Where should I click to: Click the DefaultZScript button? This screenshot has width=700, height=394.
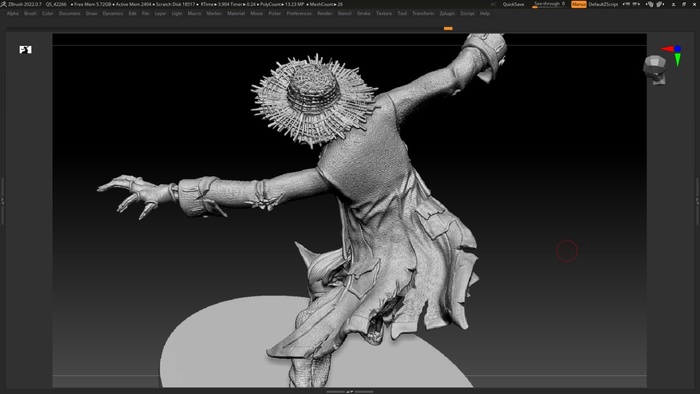(x=603, y=4)
